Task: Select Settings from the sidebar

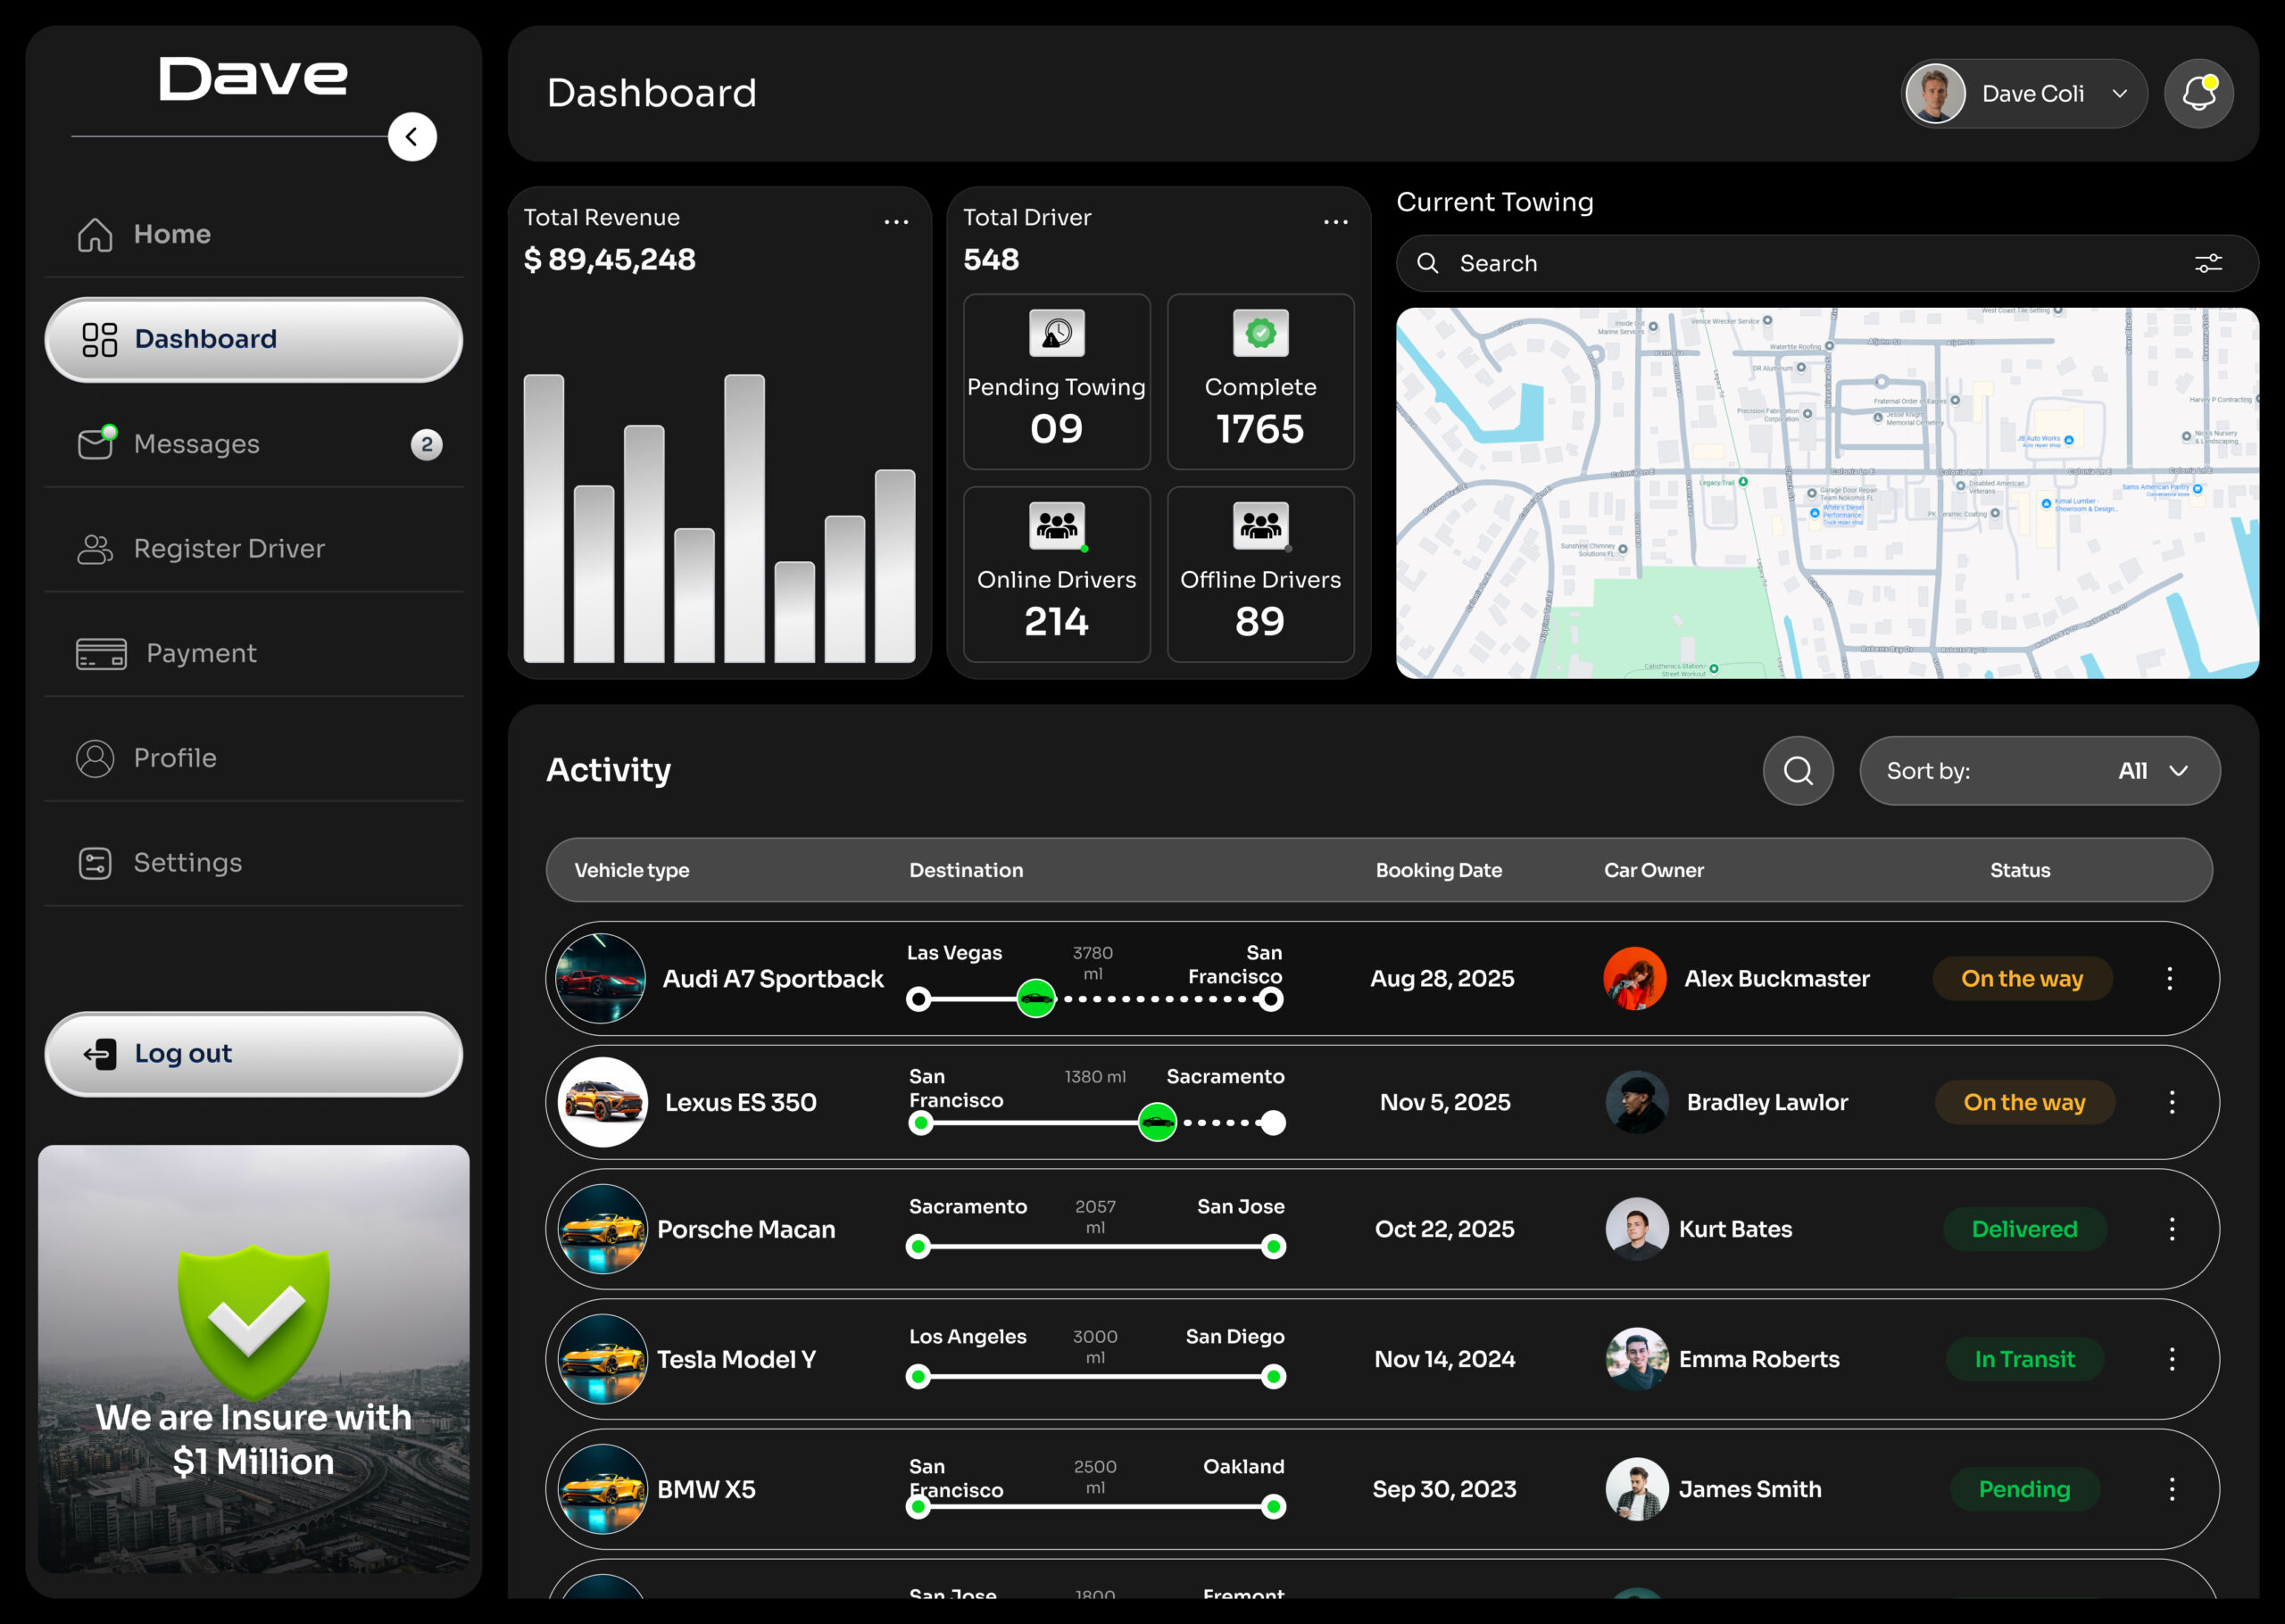Action: 188,863
